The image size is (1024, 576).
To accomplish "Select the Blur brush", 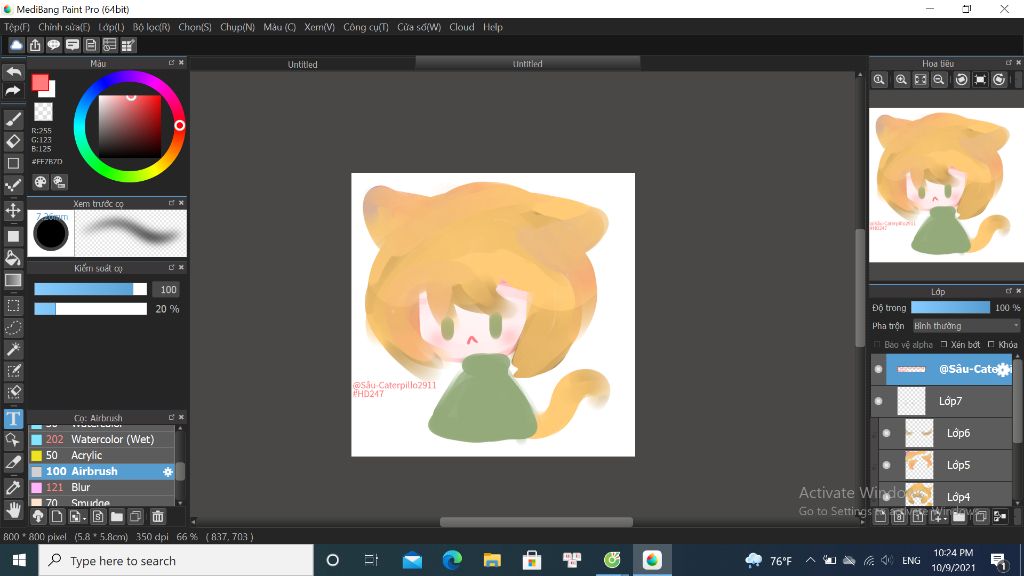I will [x=102, y=487].
